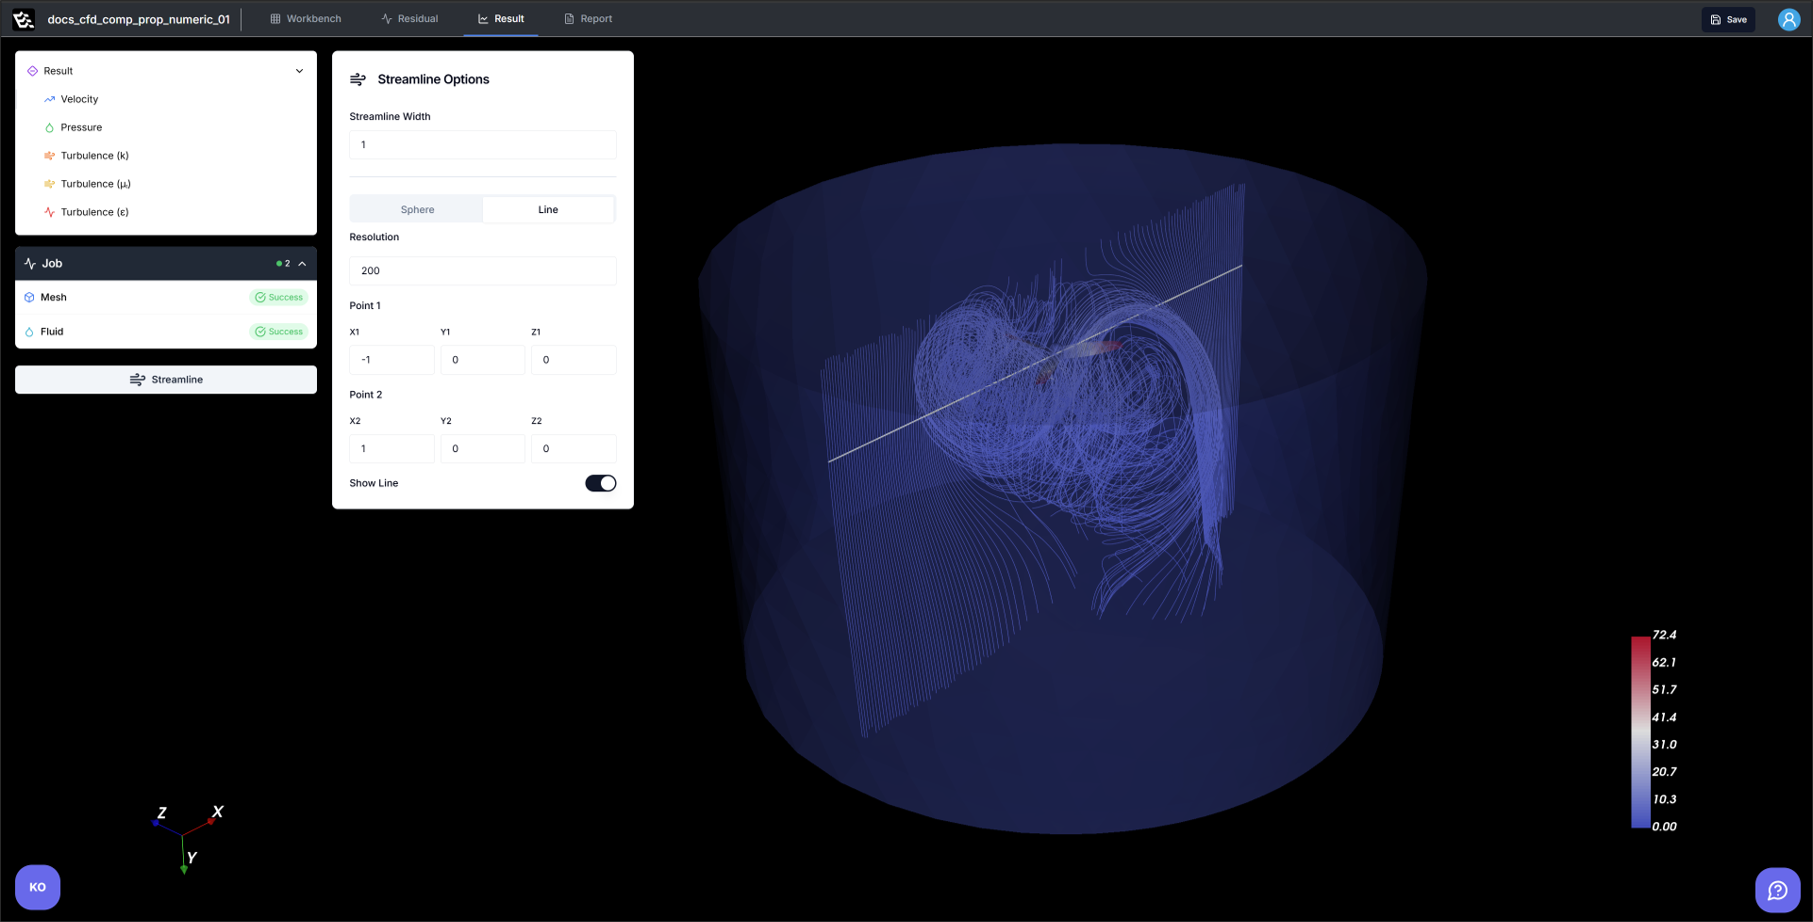Image resolution: width=1813 pixels, height=922 pixels.
Task: Turn off the Show Line toggle
Action: (x=600, y=483)
